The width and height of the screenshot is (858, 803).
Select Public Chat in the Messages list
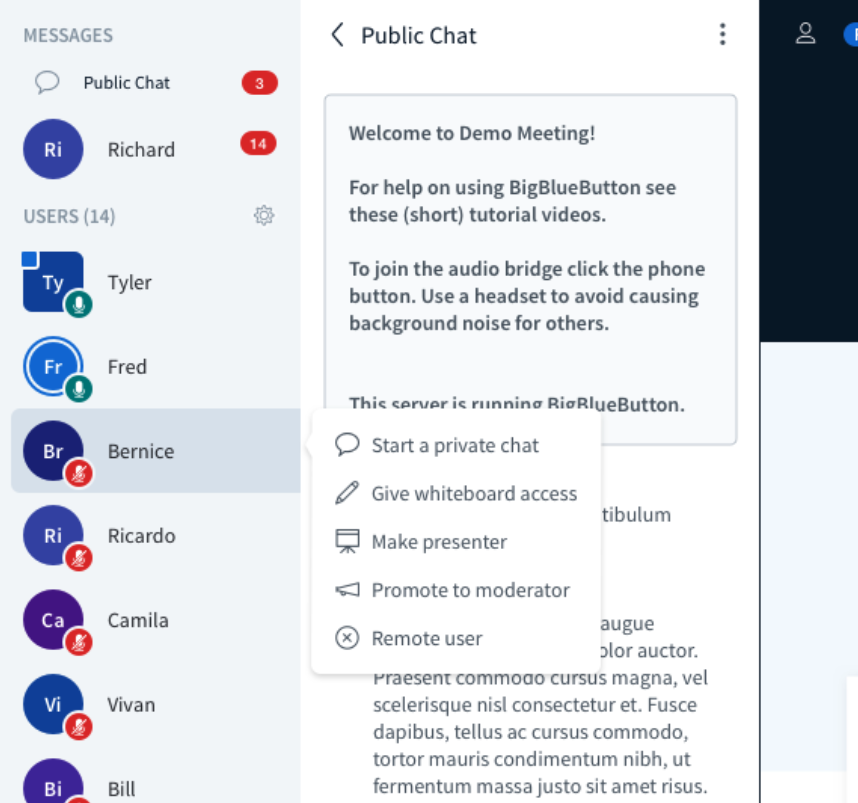click(x=150, y=83)
